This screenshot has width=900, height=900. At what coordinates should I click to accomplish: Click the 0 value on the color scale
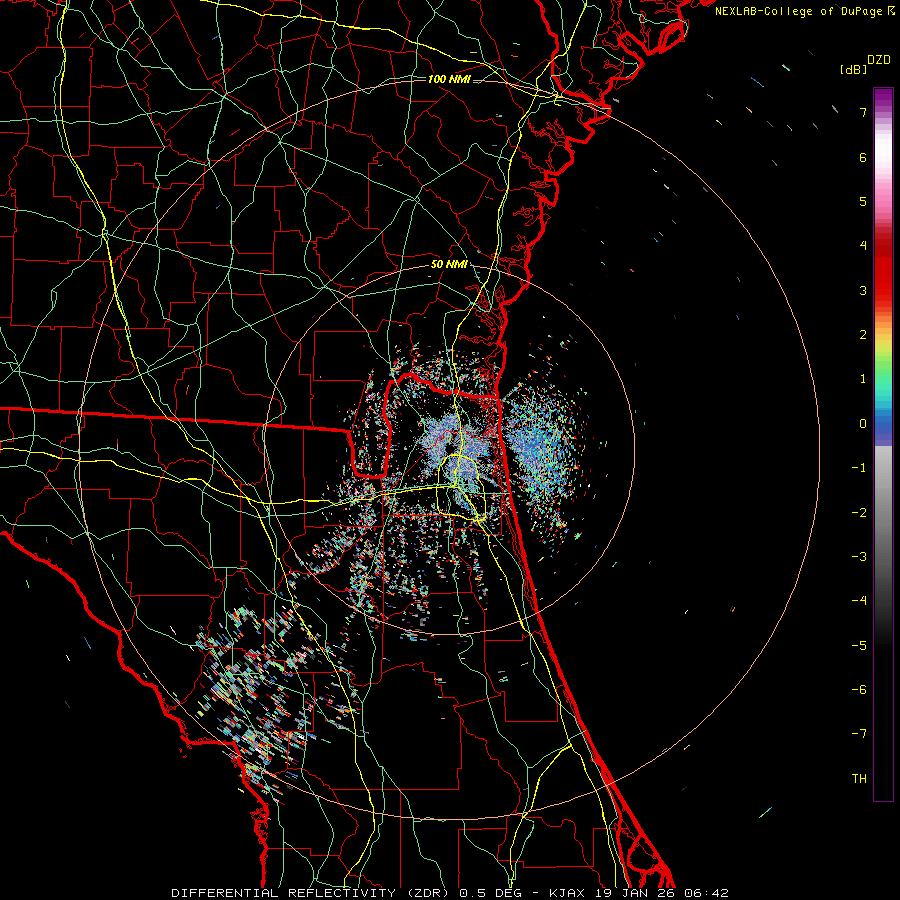(x=863, y=424)
